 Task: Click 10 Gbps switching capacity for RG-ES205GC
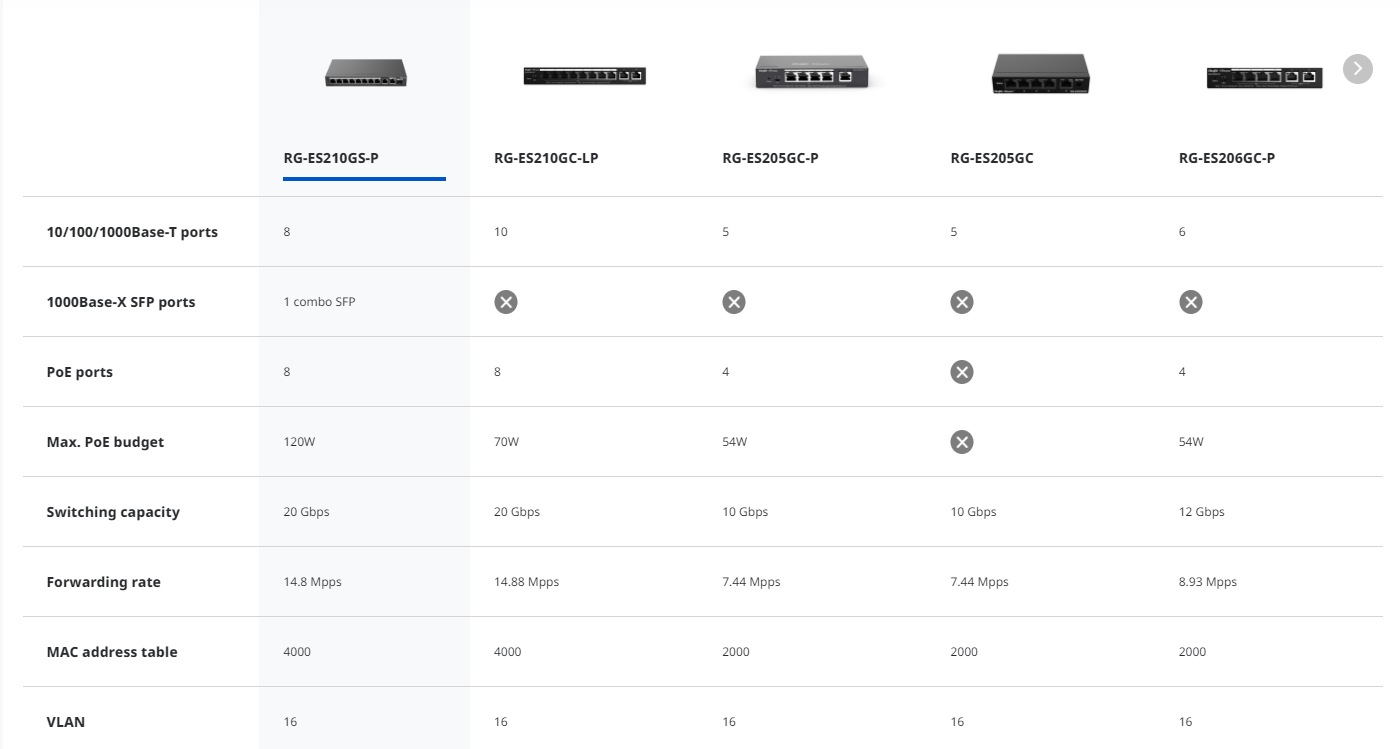973,512
